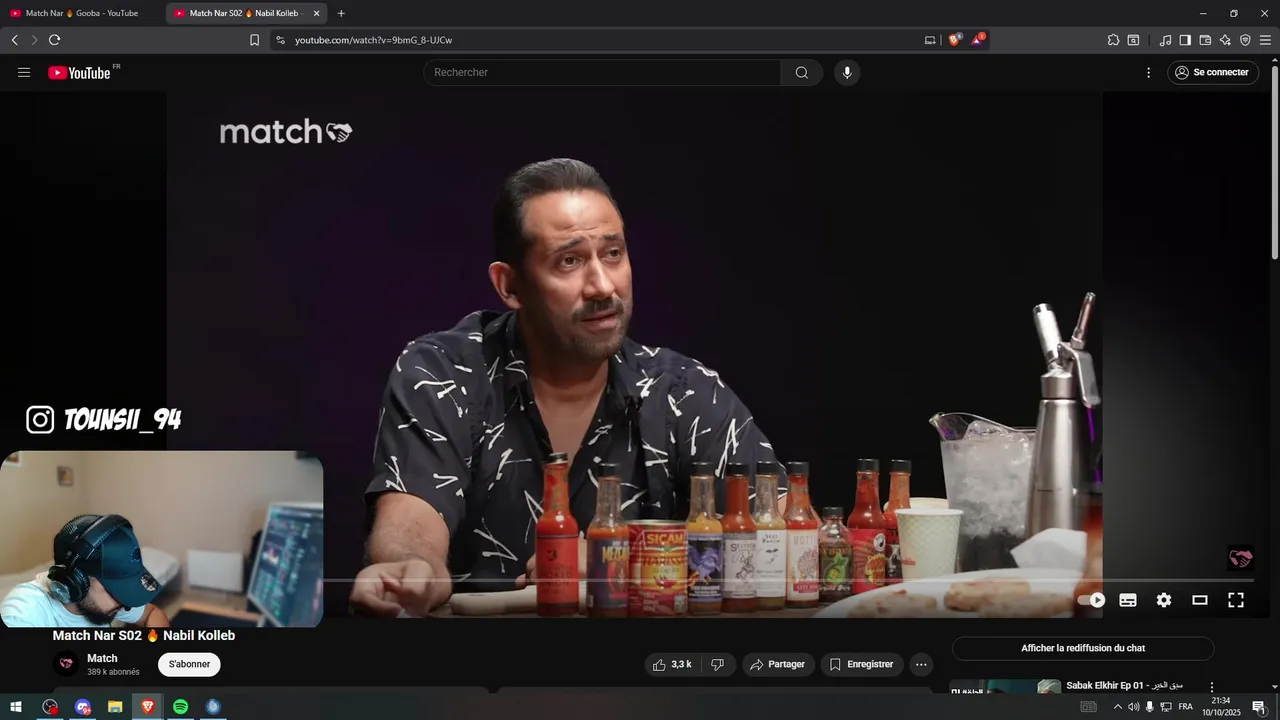Open the clock showing 21:34
The width and height of the screenshot is (1280, 720).
[1220, 707]
